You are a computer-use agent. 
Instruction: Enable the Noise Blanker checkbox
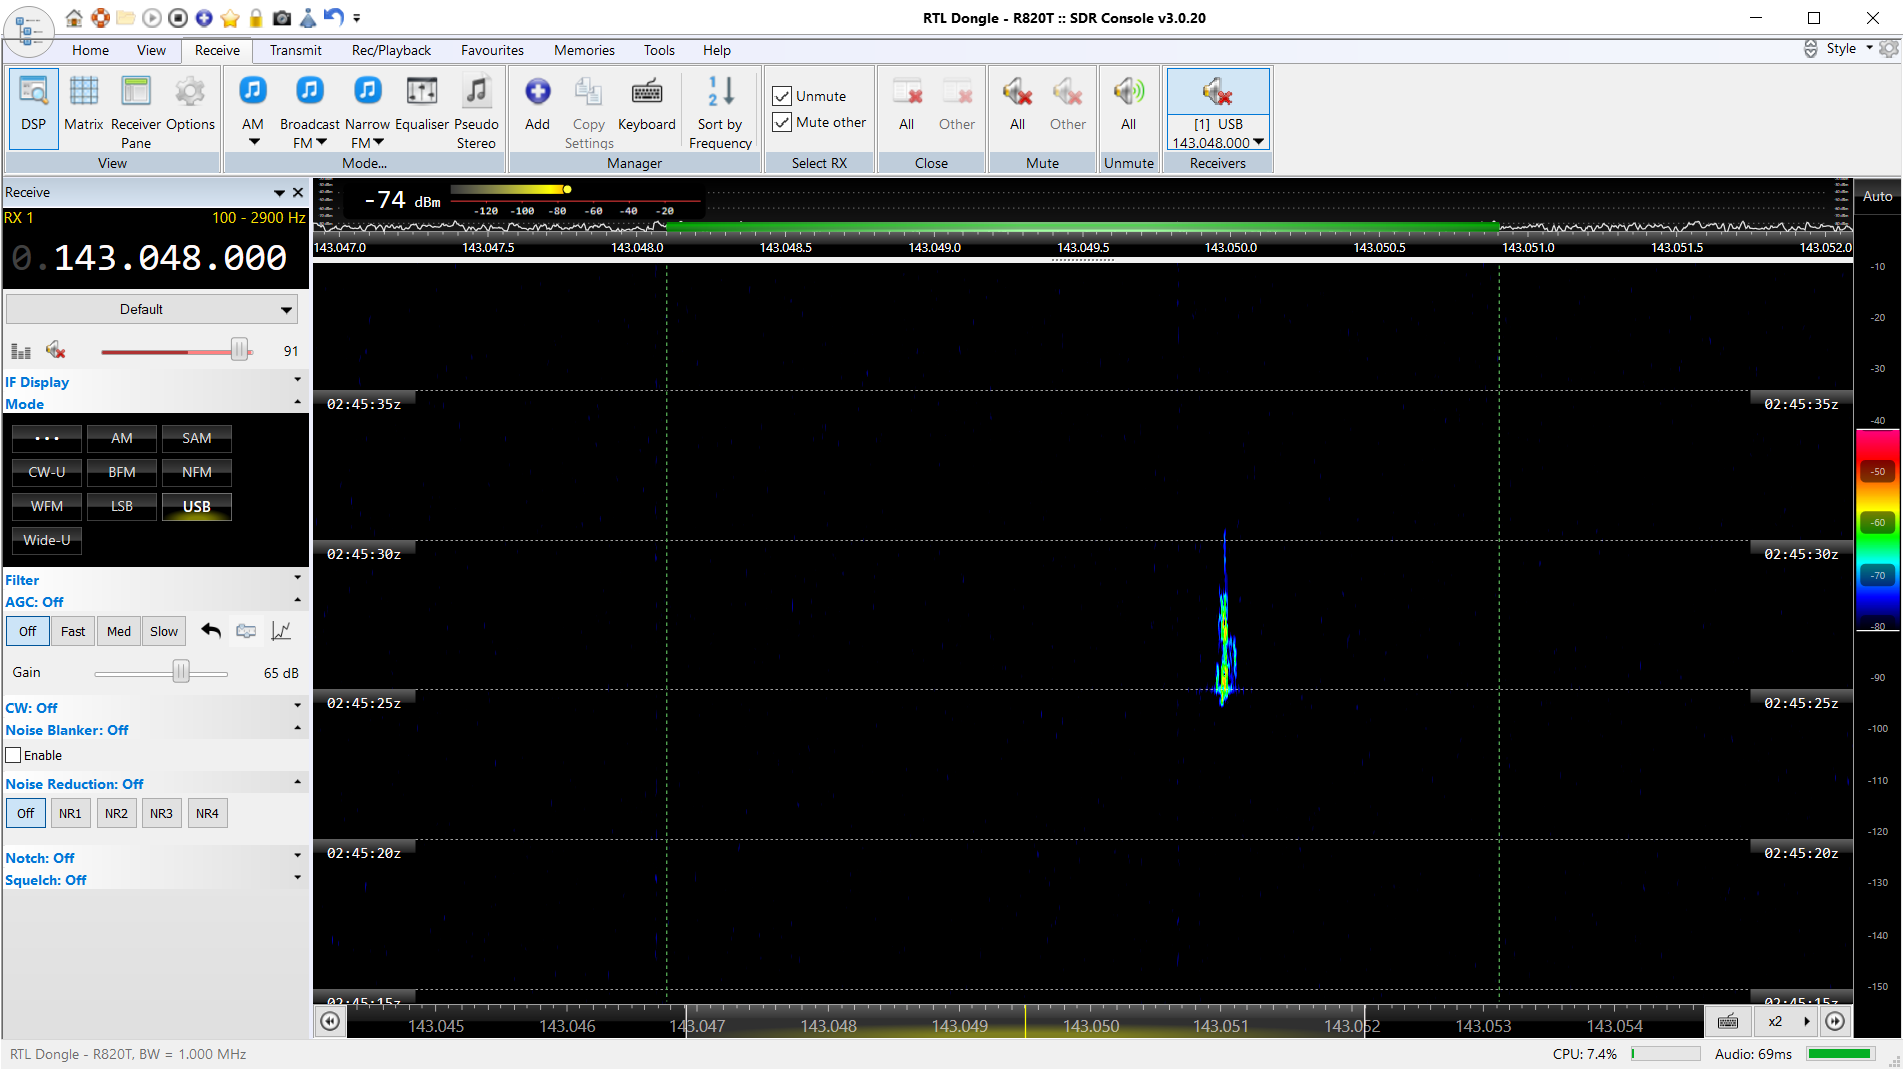(14, 755)
